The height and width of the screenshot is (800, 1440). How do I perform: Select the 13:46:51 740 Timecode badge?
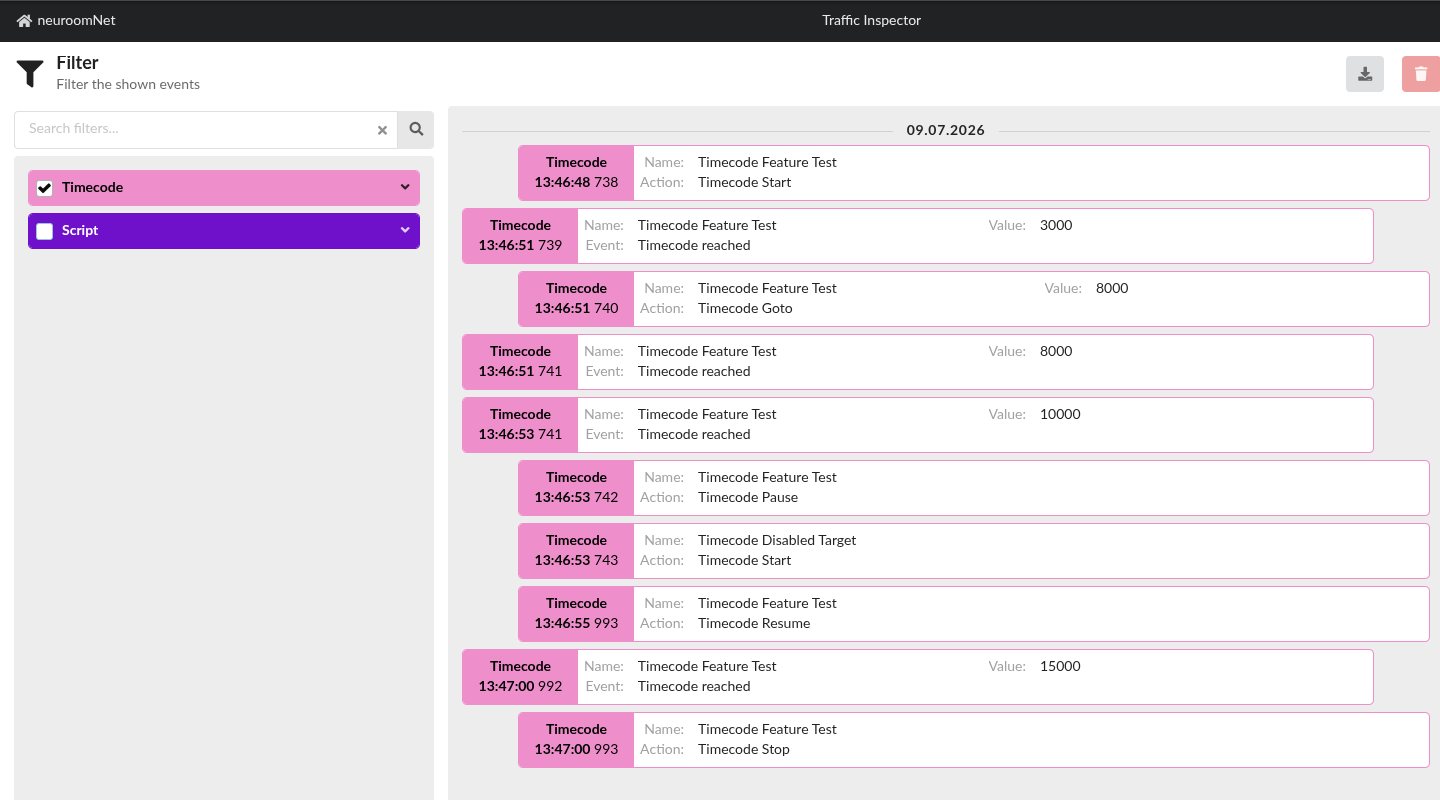[x=576, y=299]
